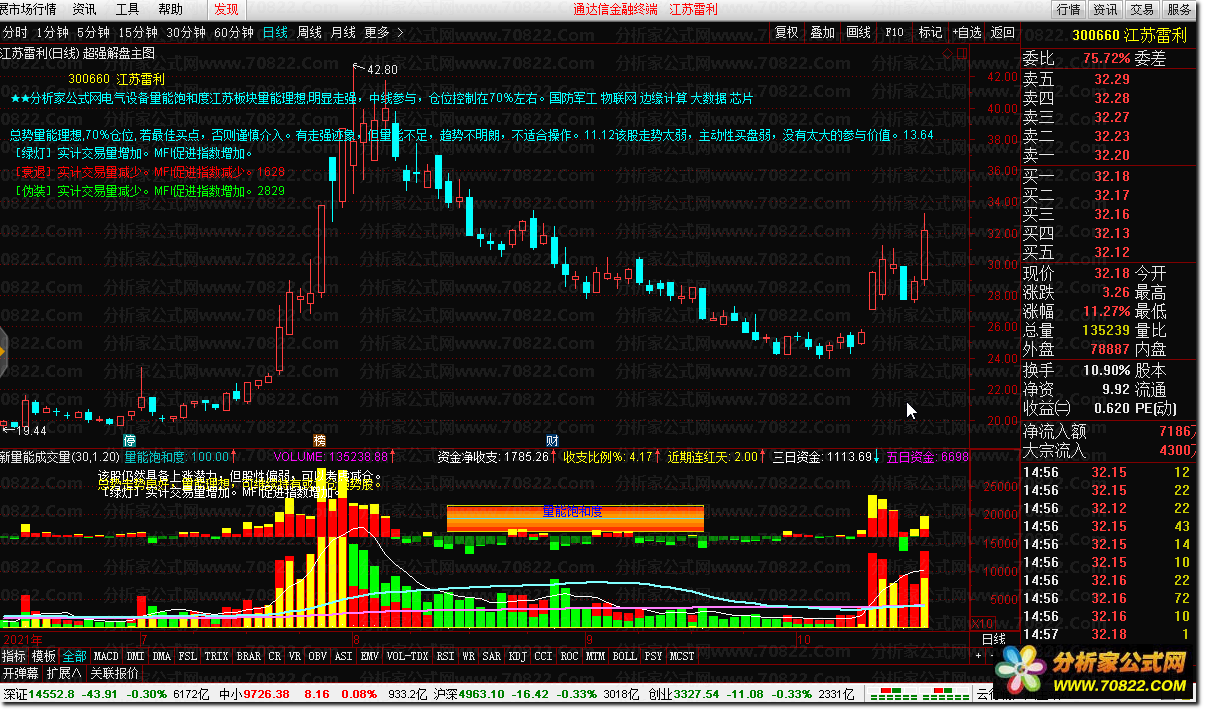Image resolution: width=1205 pixels, height=710 pixels.
Task: Switch to 分时 chart period
Action: pos(13,32)
